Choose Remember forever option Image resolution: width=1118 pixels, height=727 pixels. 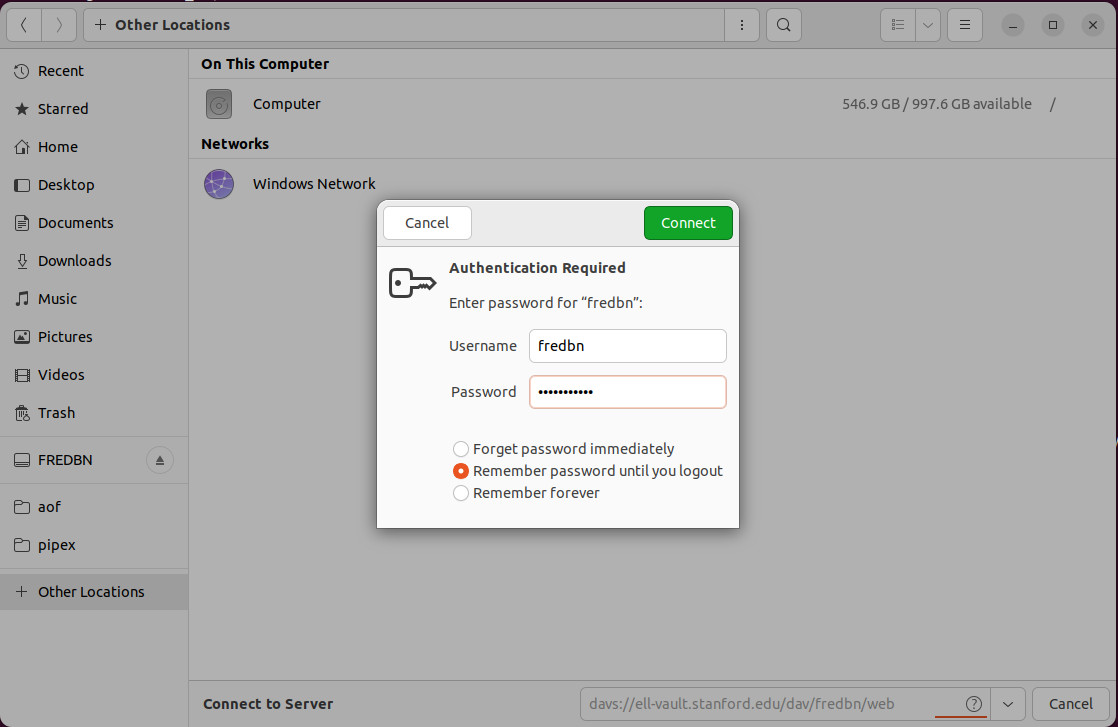[461, 493]
